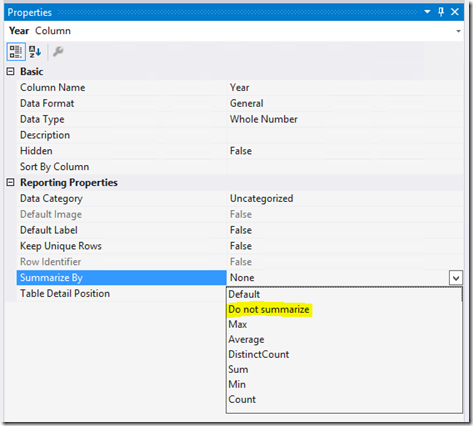Select the Description property label
Image resolution: width=473 pixels, height=426 pixels.
[45, 135]
